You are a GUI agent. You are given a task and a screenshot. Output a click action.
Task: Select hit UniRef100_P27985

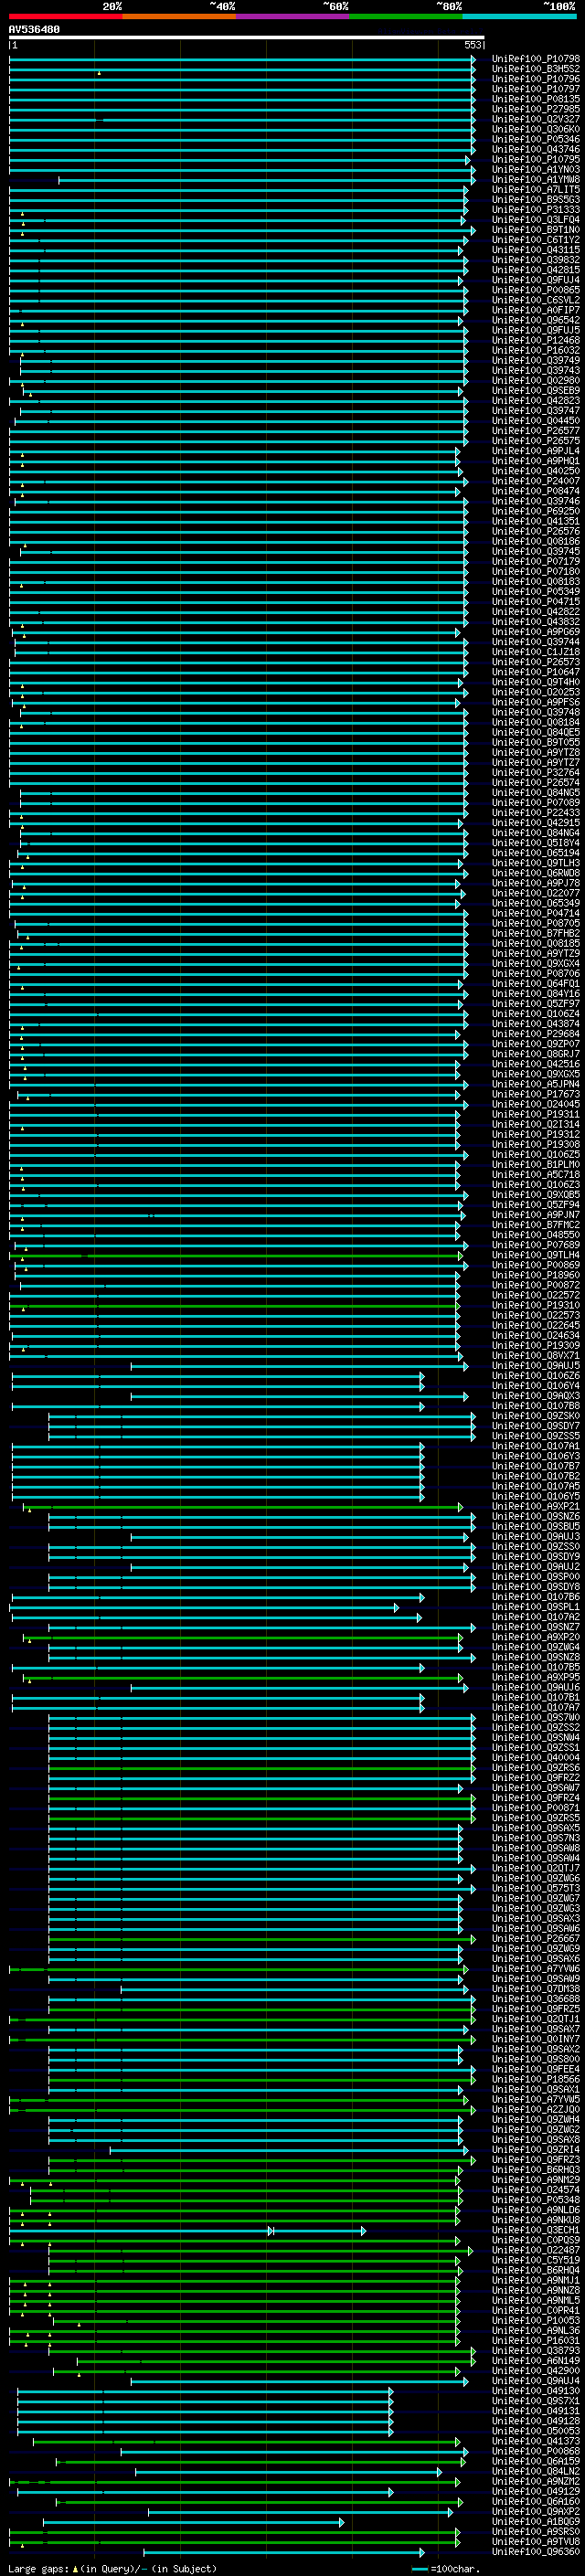click(x=536, y=109)
